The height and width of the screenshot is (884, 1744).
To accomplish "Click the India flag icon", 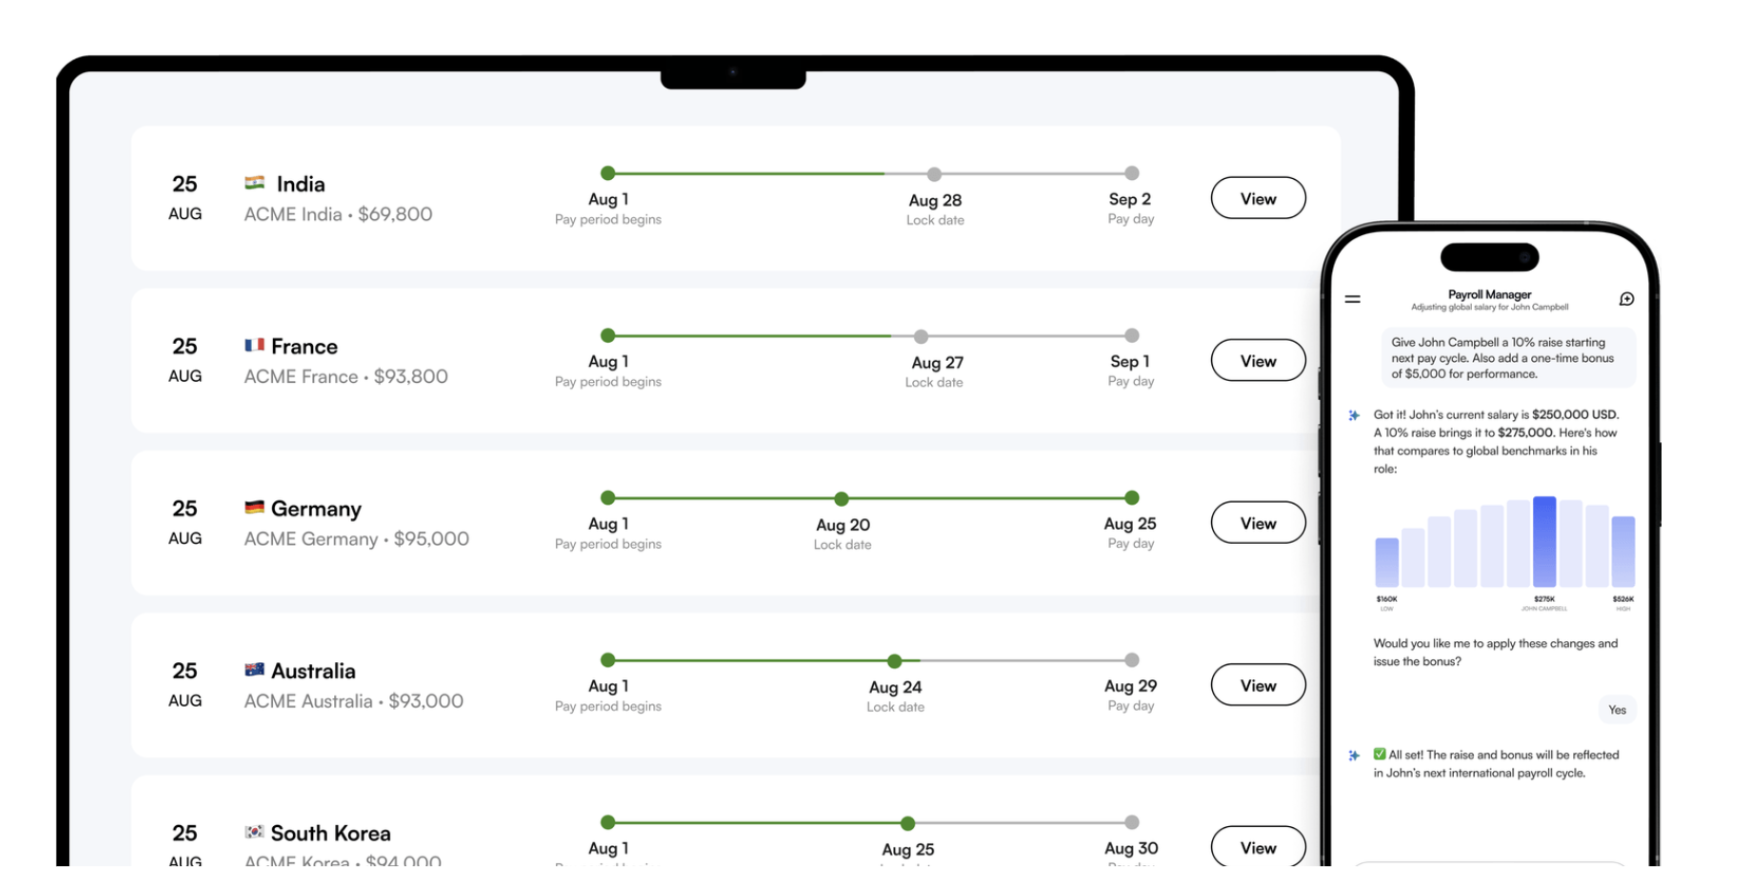I will pyautogui.click(x=255, y=183).
